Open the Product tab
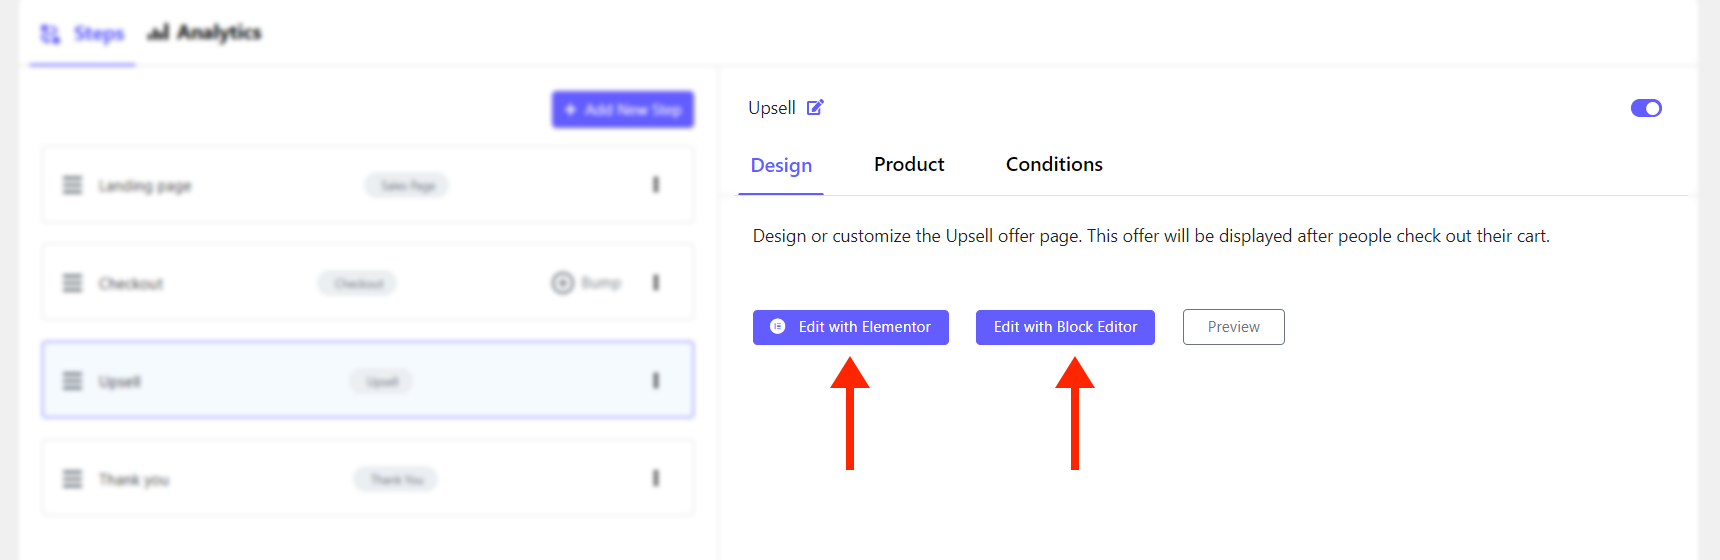This screenshot has width=1720, height=560. point(909,164)
